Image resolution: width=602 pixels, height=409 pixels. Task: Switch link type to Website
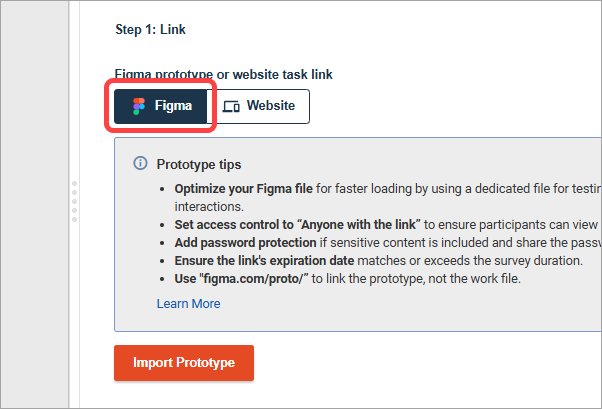click(x=258, y=106)
